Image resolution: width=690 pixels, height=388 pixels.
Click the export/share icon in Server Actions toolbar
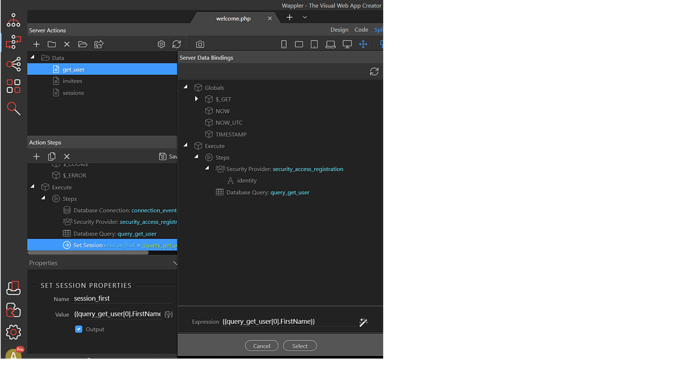99,44
